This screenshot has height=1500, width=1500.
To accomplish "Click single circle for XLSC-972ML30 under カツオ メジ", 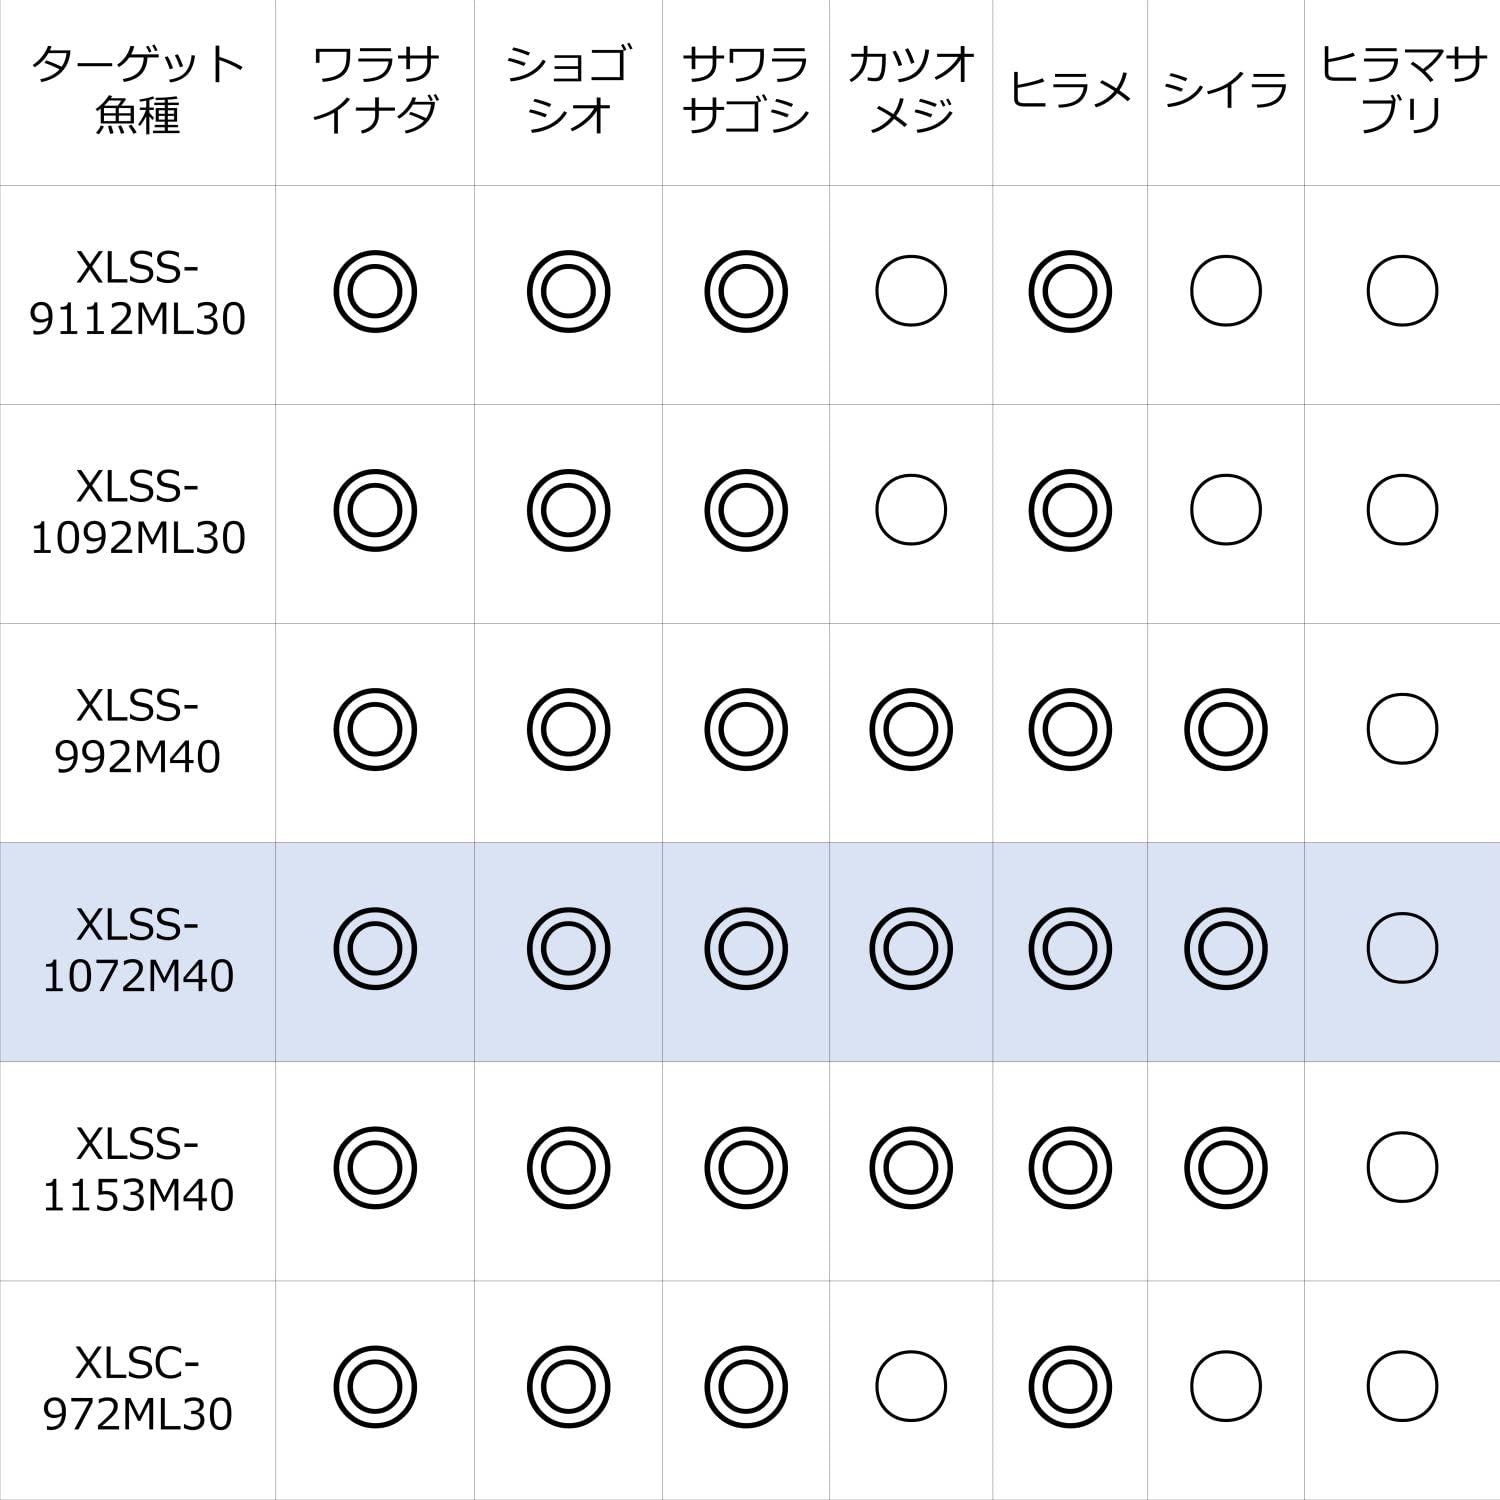I will point(910,1386).
